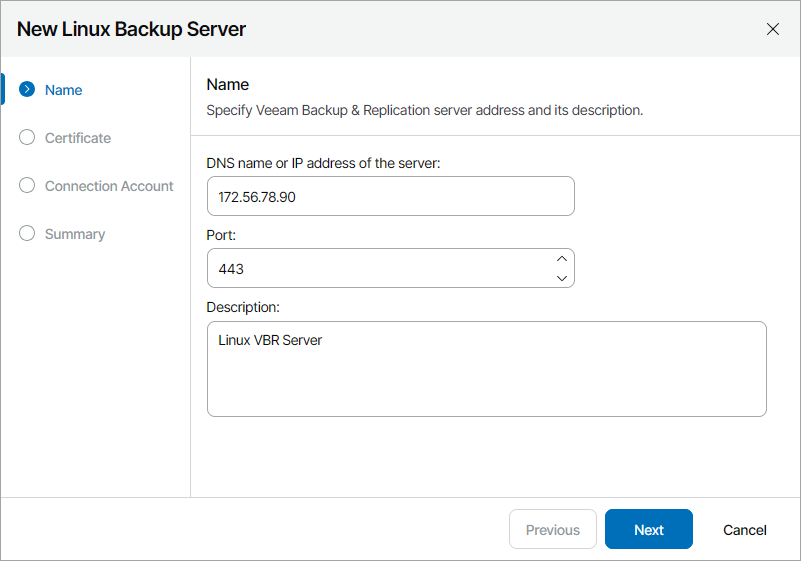Focus the DNS name or IP address field
This screenshot has width=801, height=561.
coord(390,197)
